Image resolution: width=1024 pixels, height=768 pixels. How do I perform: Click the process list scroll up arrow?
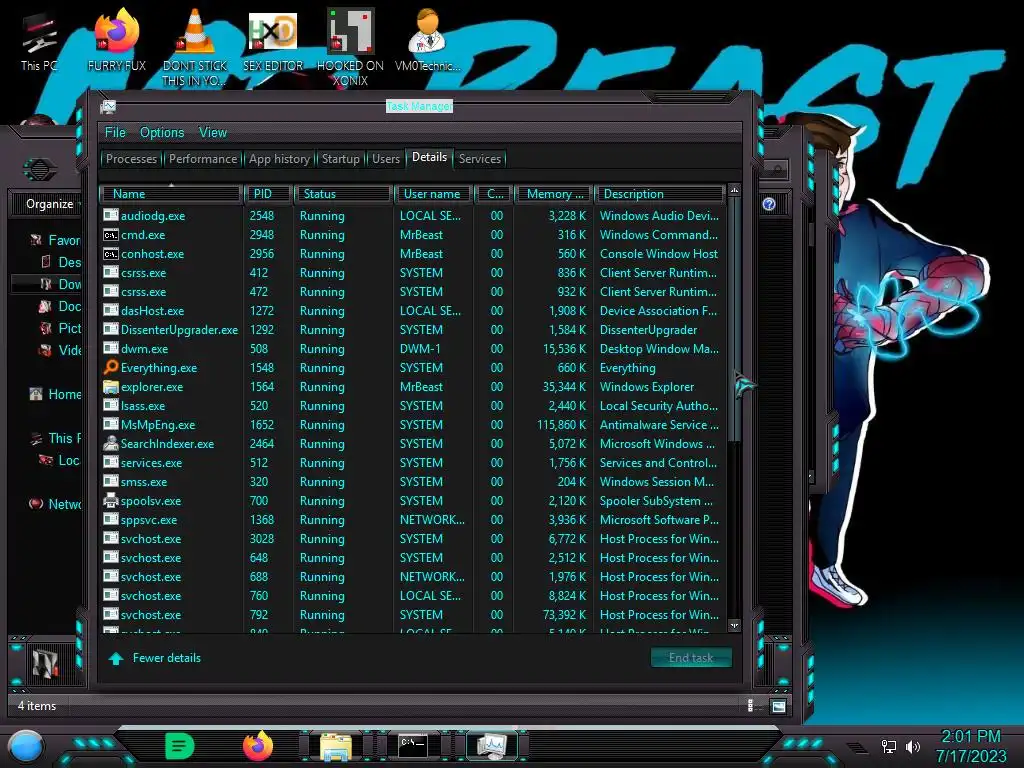point(734,191)
